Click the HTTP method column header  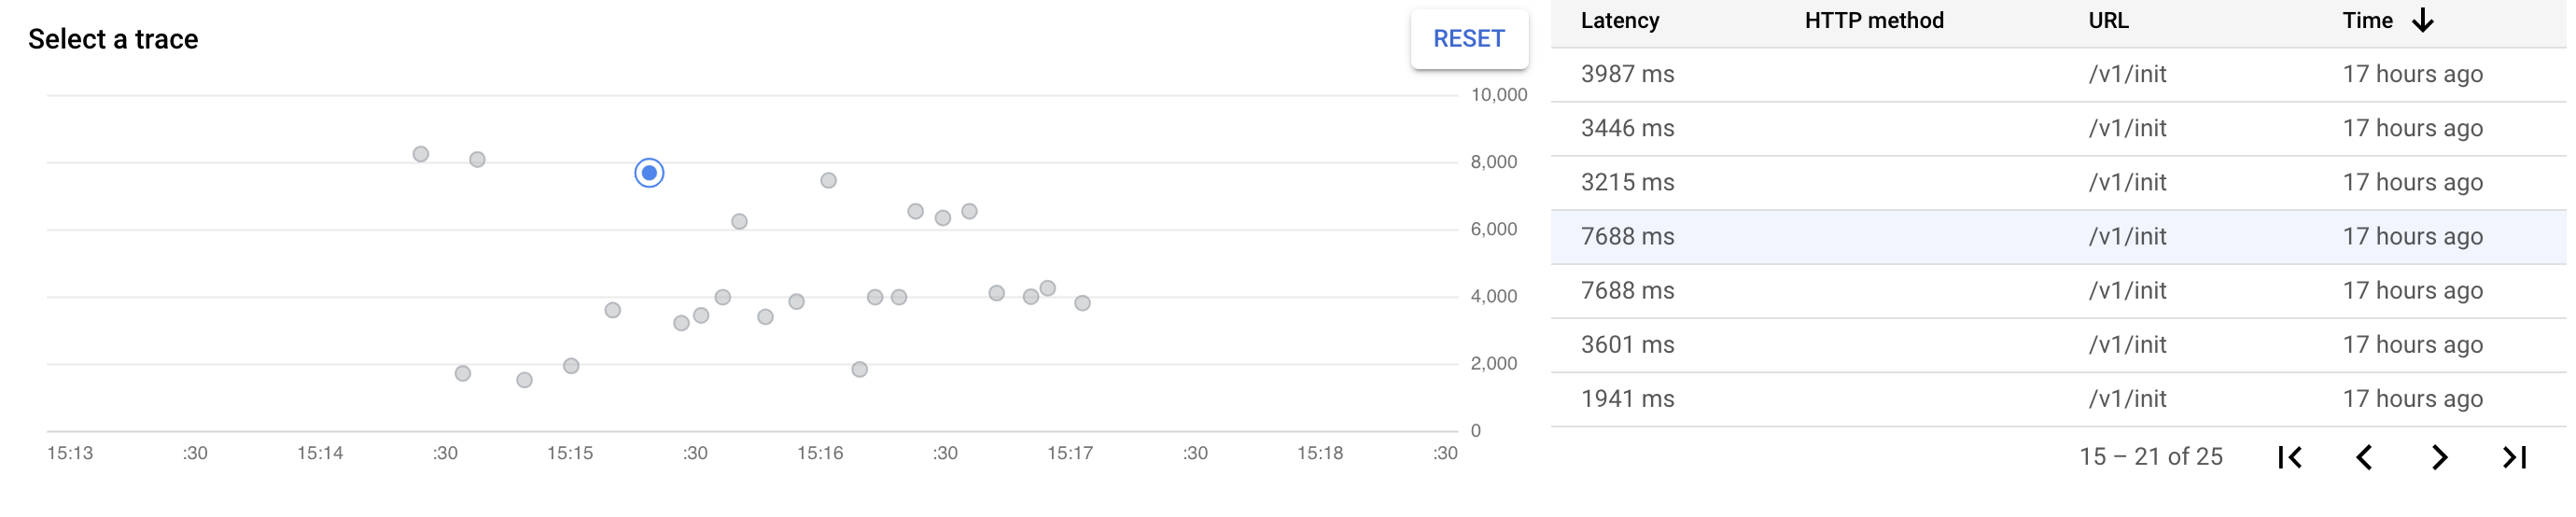1873,21
